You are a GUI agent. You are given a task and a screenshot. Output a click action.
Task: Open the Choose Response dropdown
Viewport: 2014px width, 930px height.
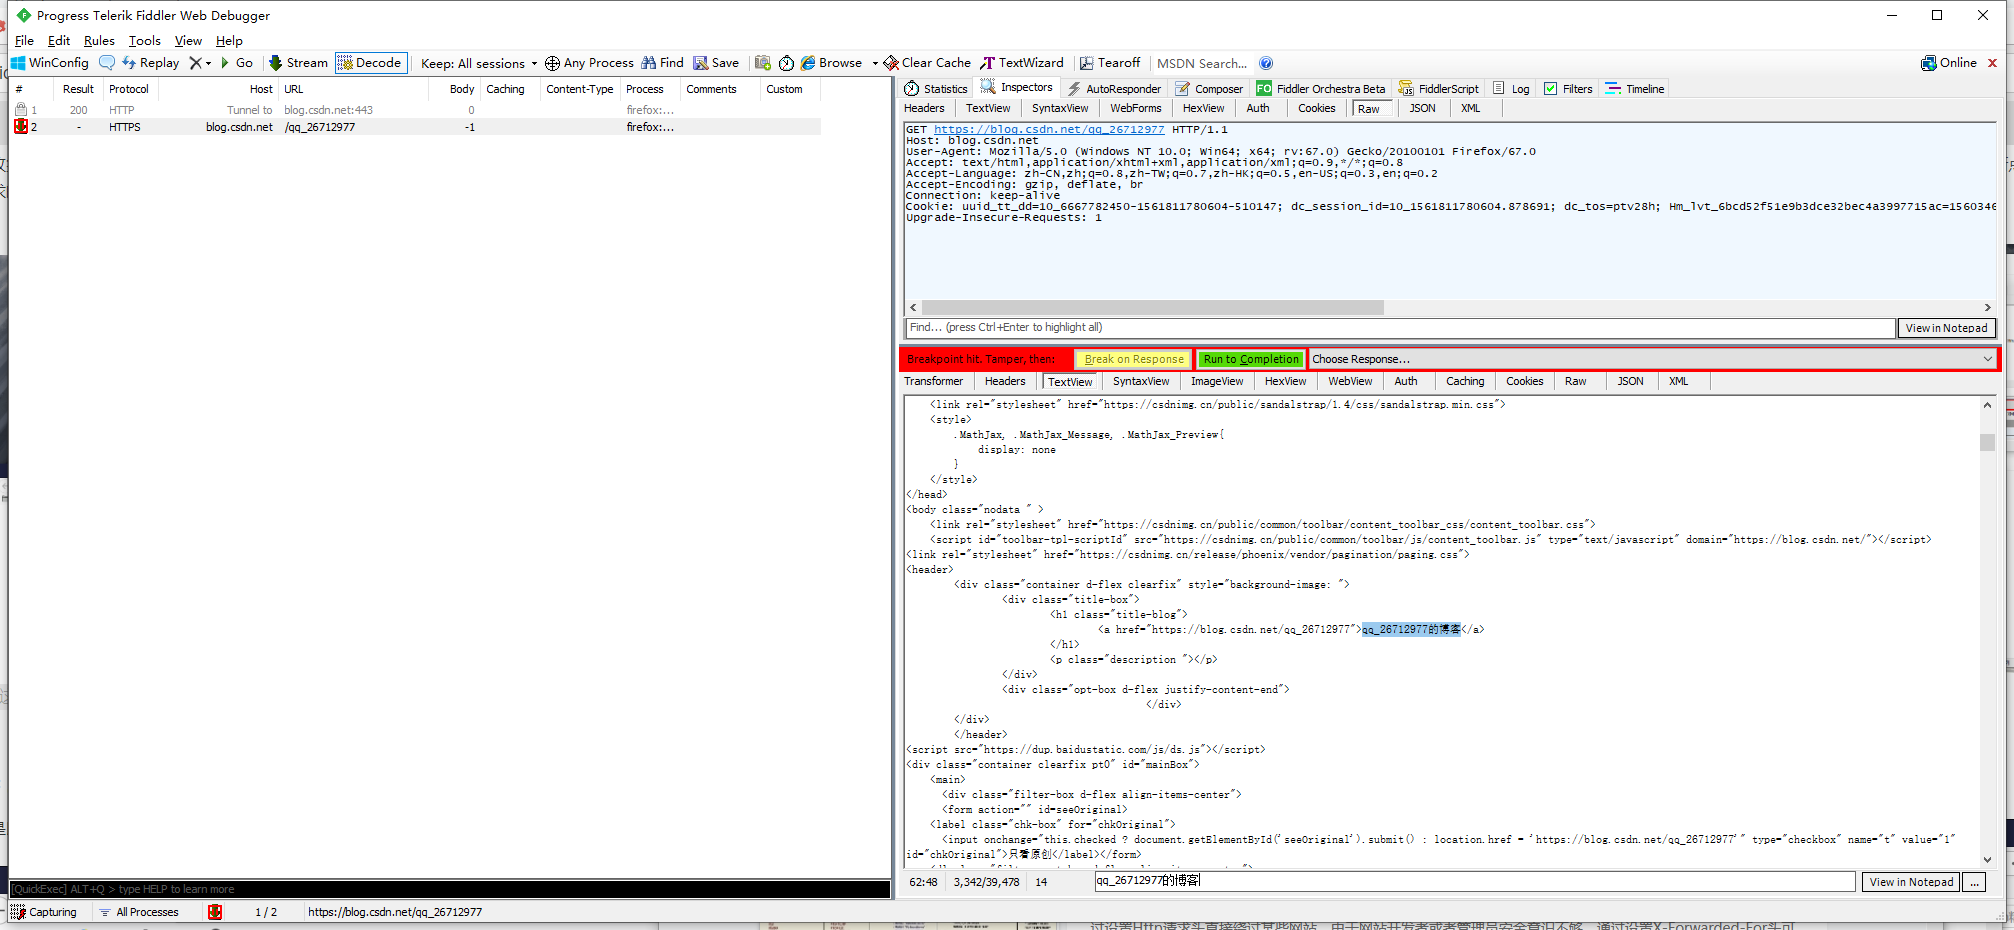pyautogui.click(x=1653, y=360)
